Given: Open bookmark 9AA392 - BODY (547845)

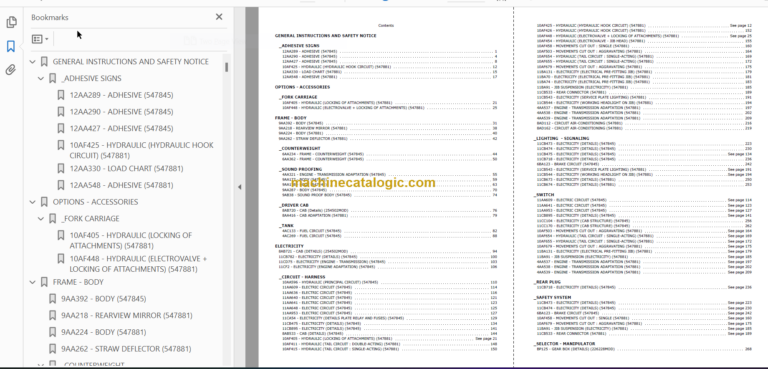Looking at the screenshot, I should tap(103, 299).
